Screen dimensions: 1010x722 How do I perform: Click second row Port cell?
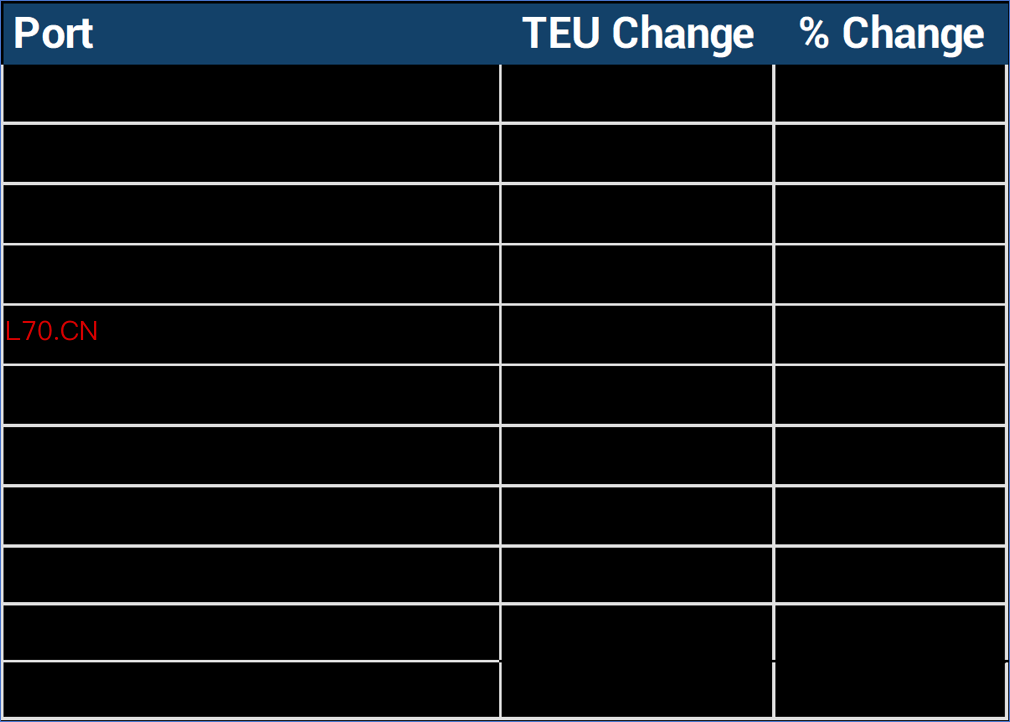click(250, 153)
